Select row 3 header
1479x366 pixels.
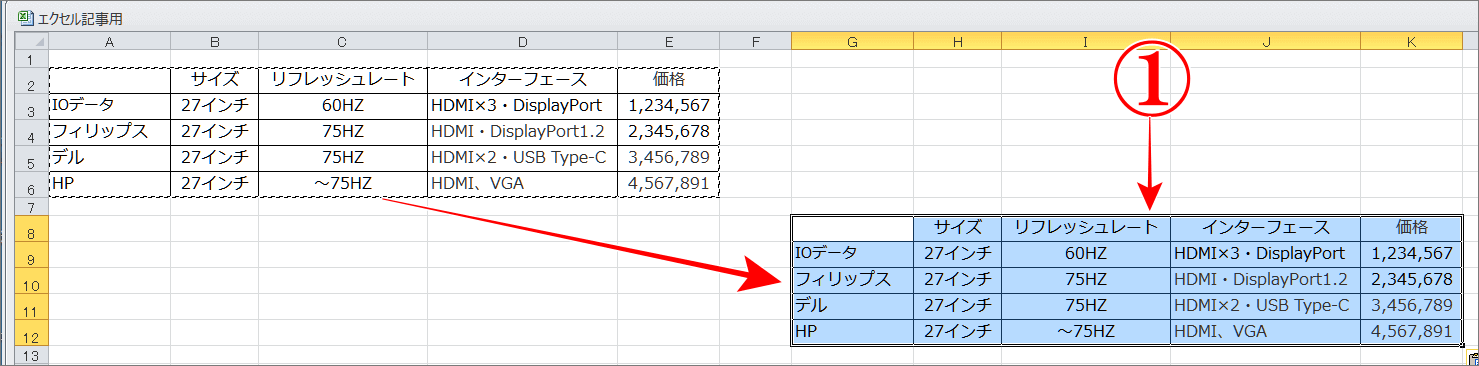31,106
